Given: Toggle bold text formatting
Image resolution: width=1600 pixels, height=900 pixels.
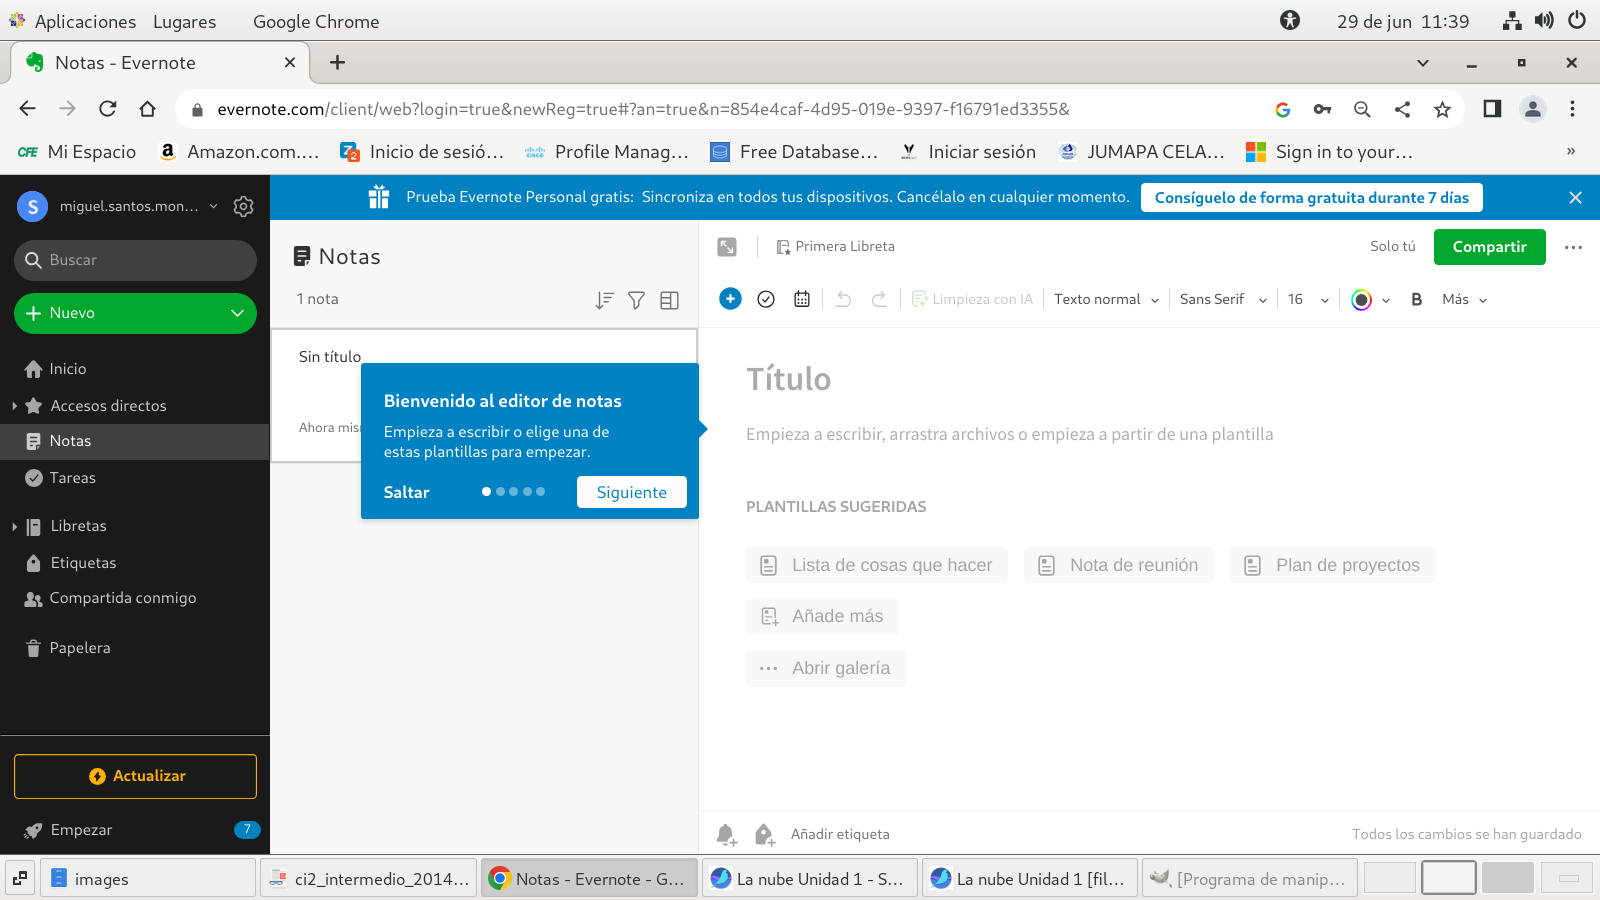Looking at the screenshot, I should 1416,299.
